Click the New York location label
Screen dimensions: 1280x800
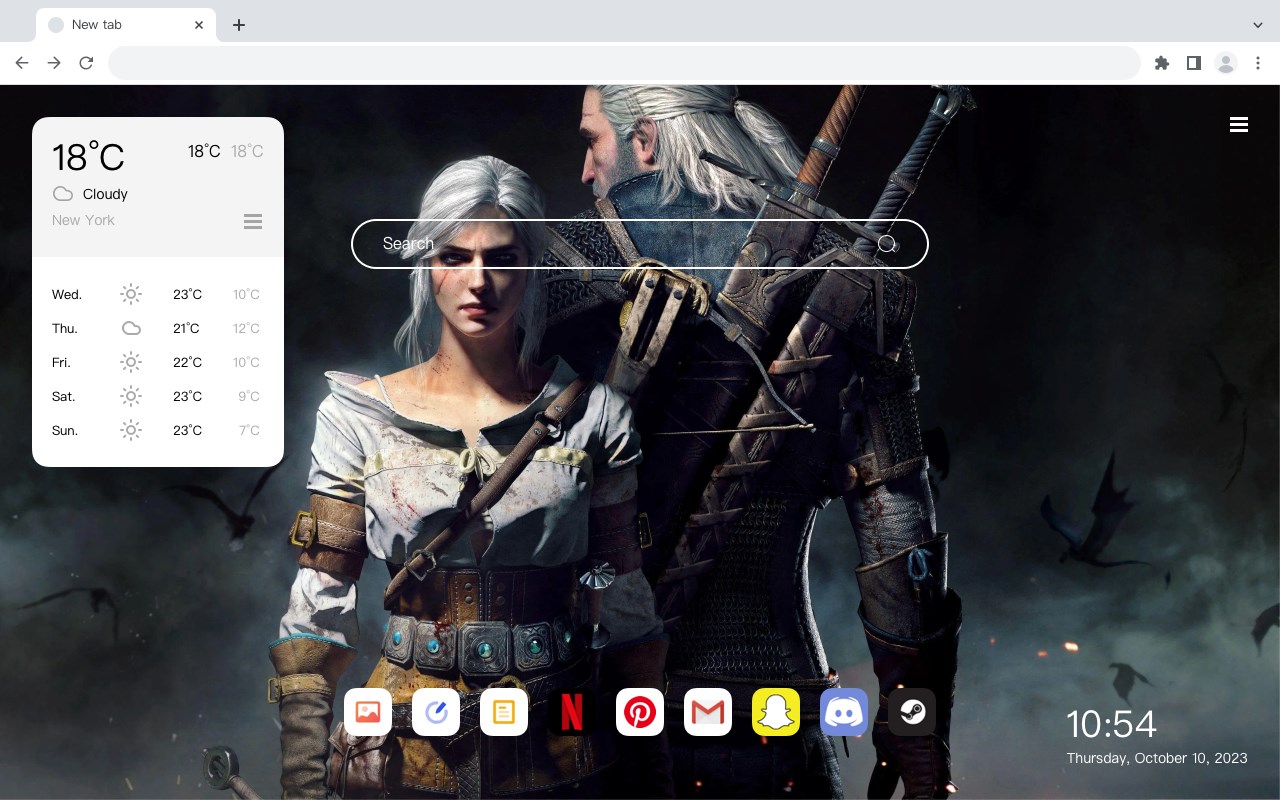click(x=83, y=220)
